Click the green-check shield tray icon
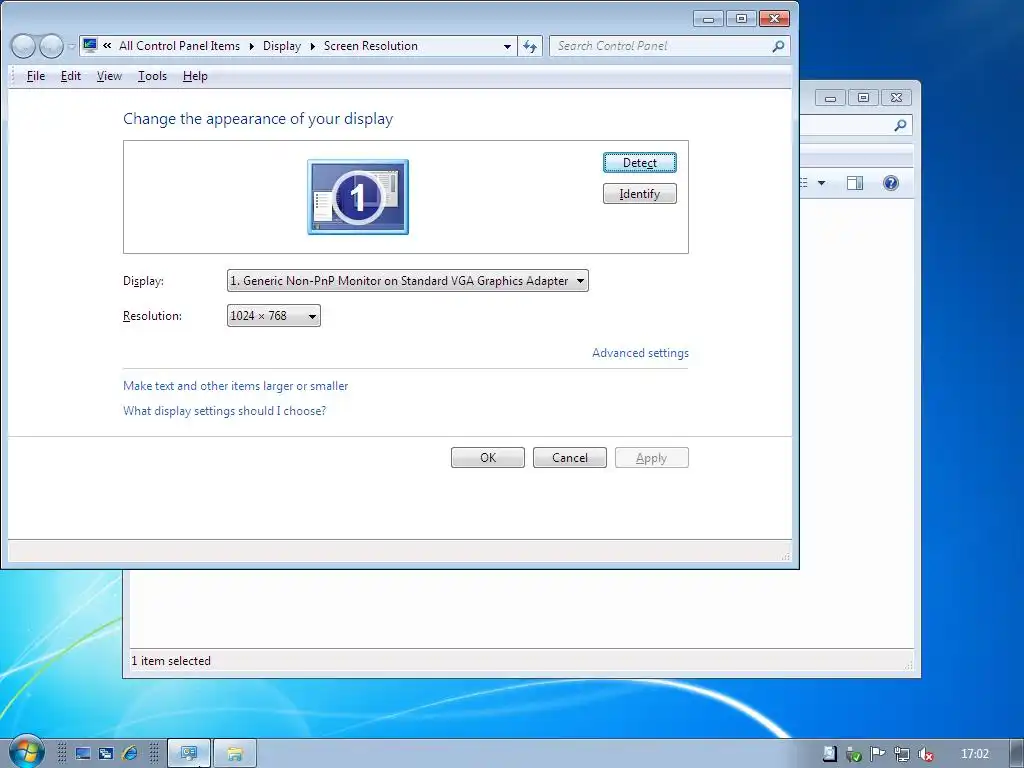Screen dimensions: 1024x768 [x=853, y=754]
